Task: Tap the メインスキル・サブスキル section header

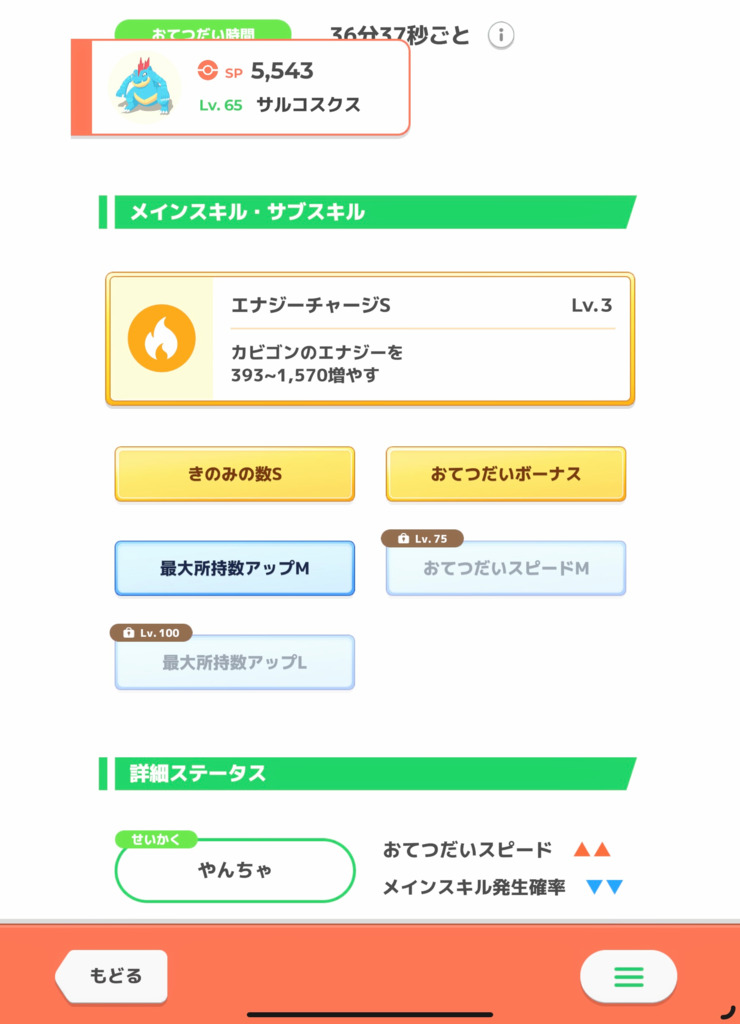Action: 368,212
